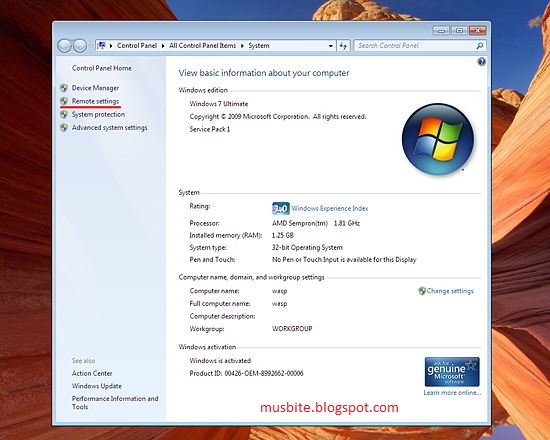
Task: Open Performance Information and Tools link
Action: point(115,403)
